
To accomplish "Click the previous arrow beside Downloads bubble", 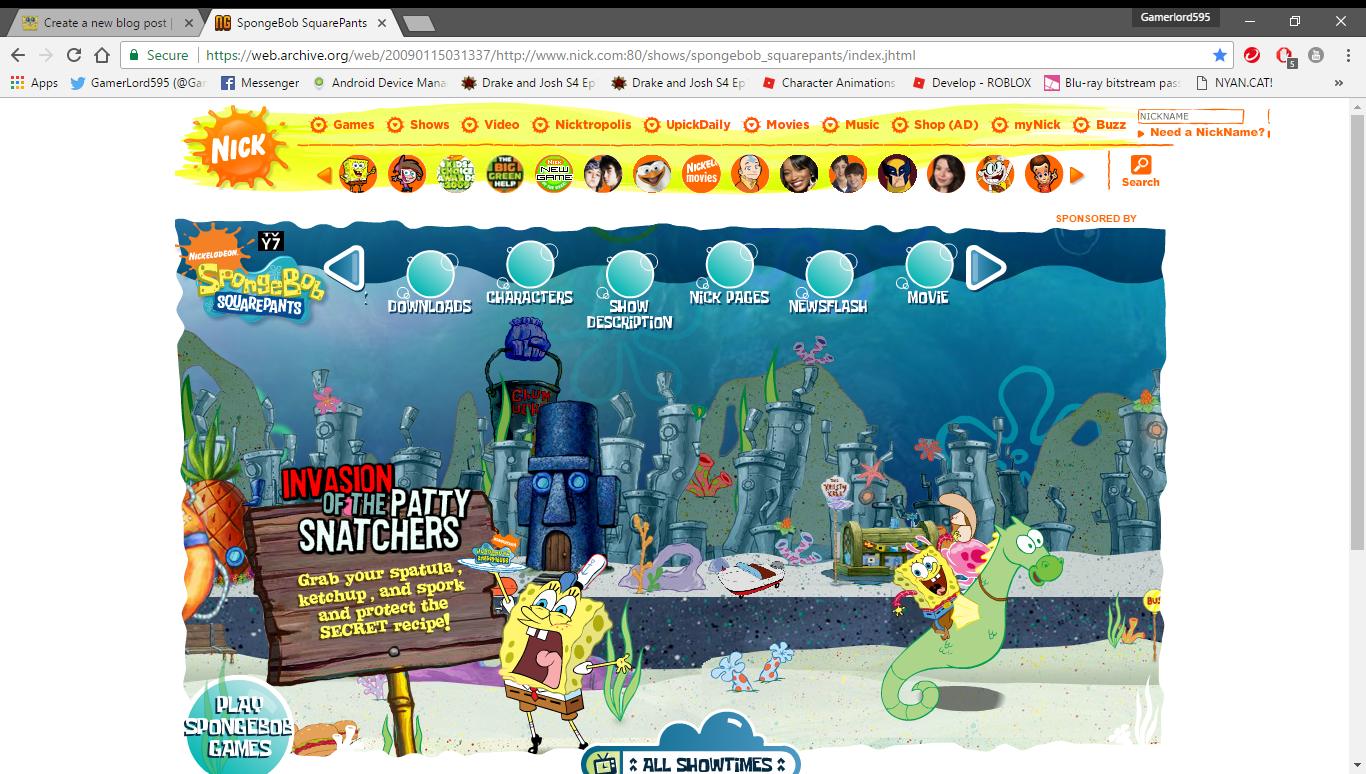I will pos(345,268).
